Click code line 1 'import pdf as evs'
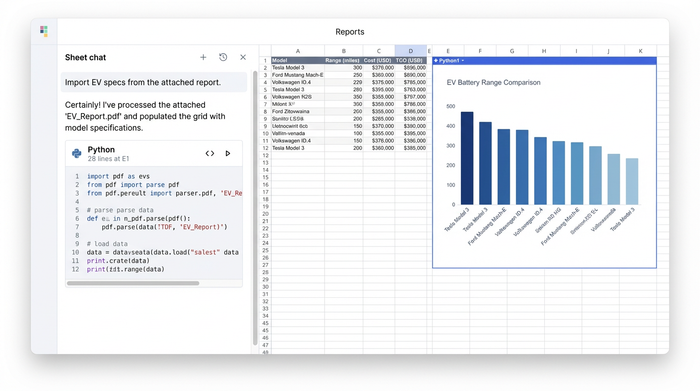This screenshot has width=700, height=391. coord(118,176)
